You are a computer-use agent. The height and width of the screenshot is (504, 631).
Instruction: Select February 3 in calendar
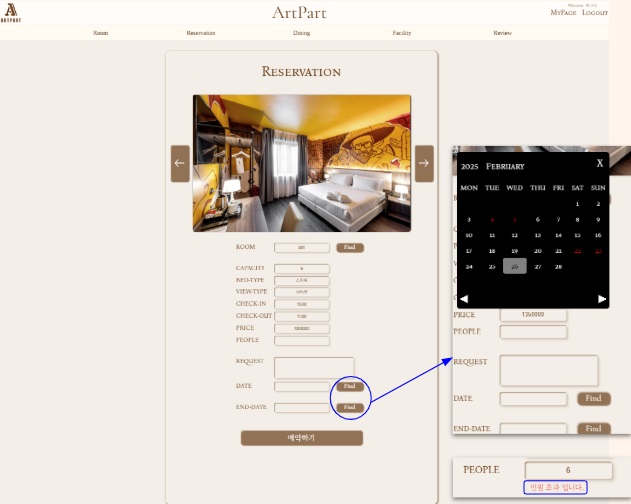[x=469, y=219]
